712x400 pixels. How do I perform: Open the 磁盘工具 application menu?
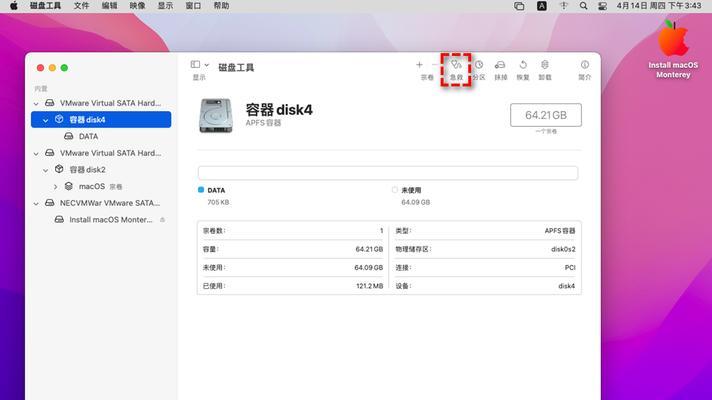click(x=45, y=6)
